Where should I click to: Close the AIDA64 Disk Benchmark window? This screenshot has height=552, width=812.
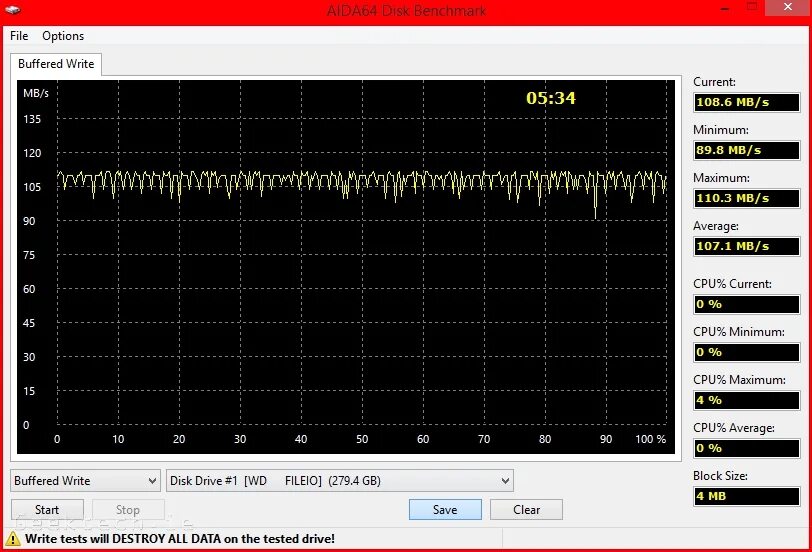(x=788, y=7)
